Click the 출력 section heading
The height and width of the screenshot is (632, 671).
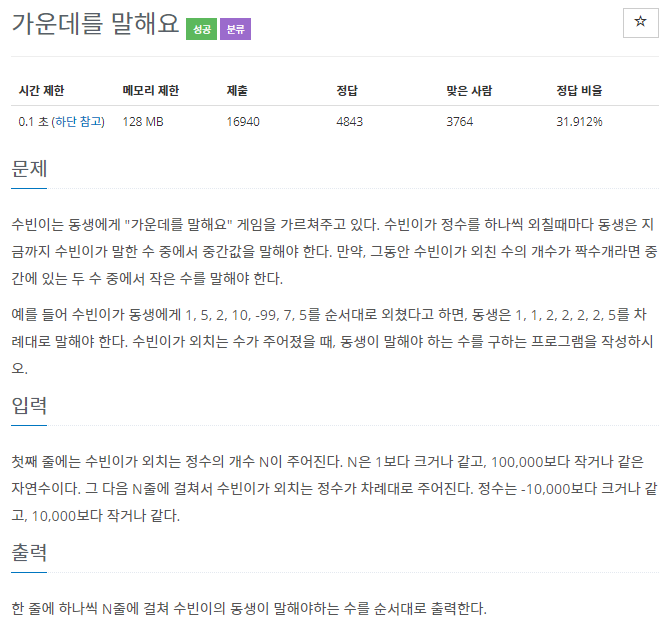click(29, 552)
